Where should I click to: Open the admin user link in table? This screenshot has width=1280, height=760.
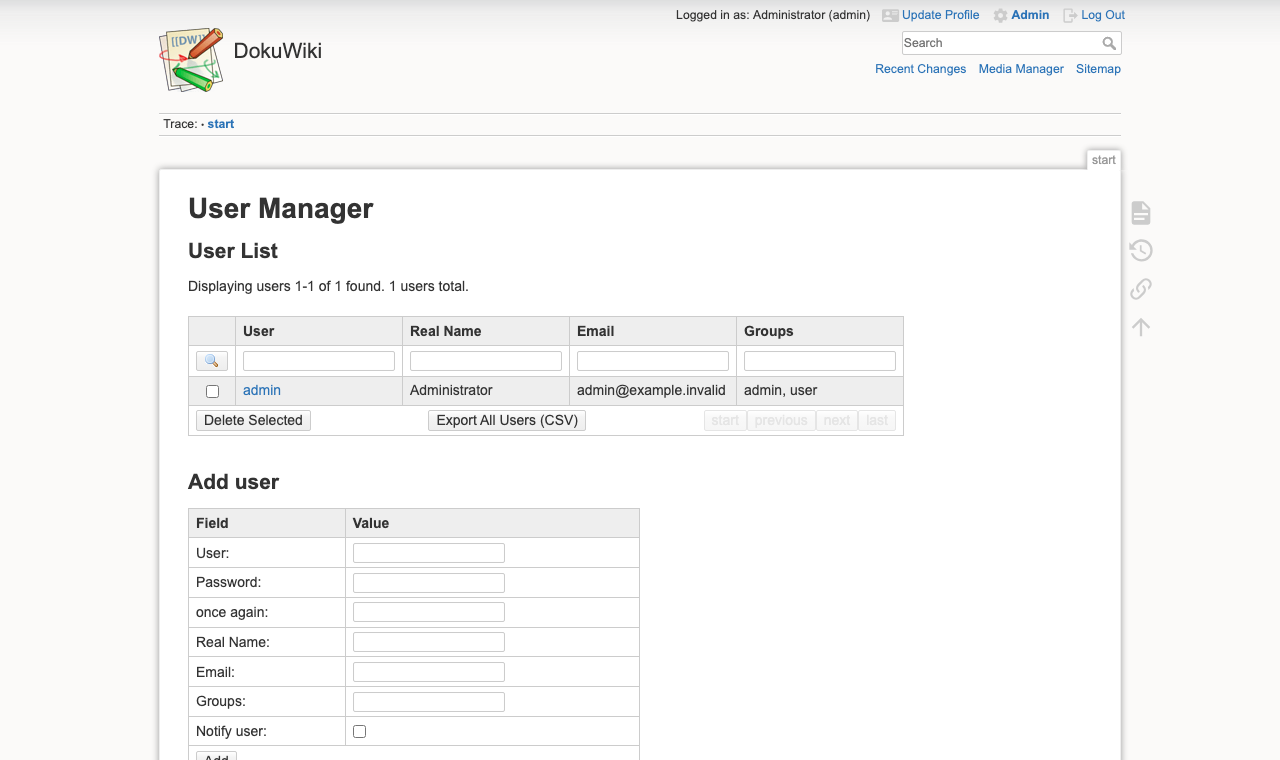(262, 390)
